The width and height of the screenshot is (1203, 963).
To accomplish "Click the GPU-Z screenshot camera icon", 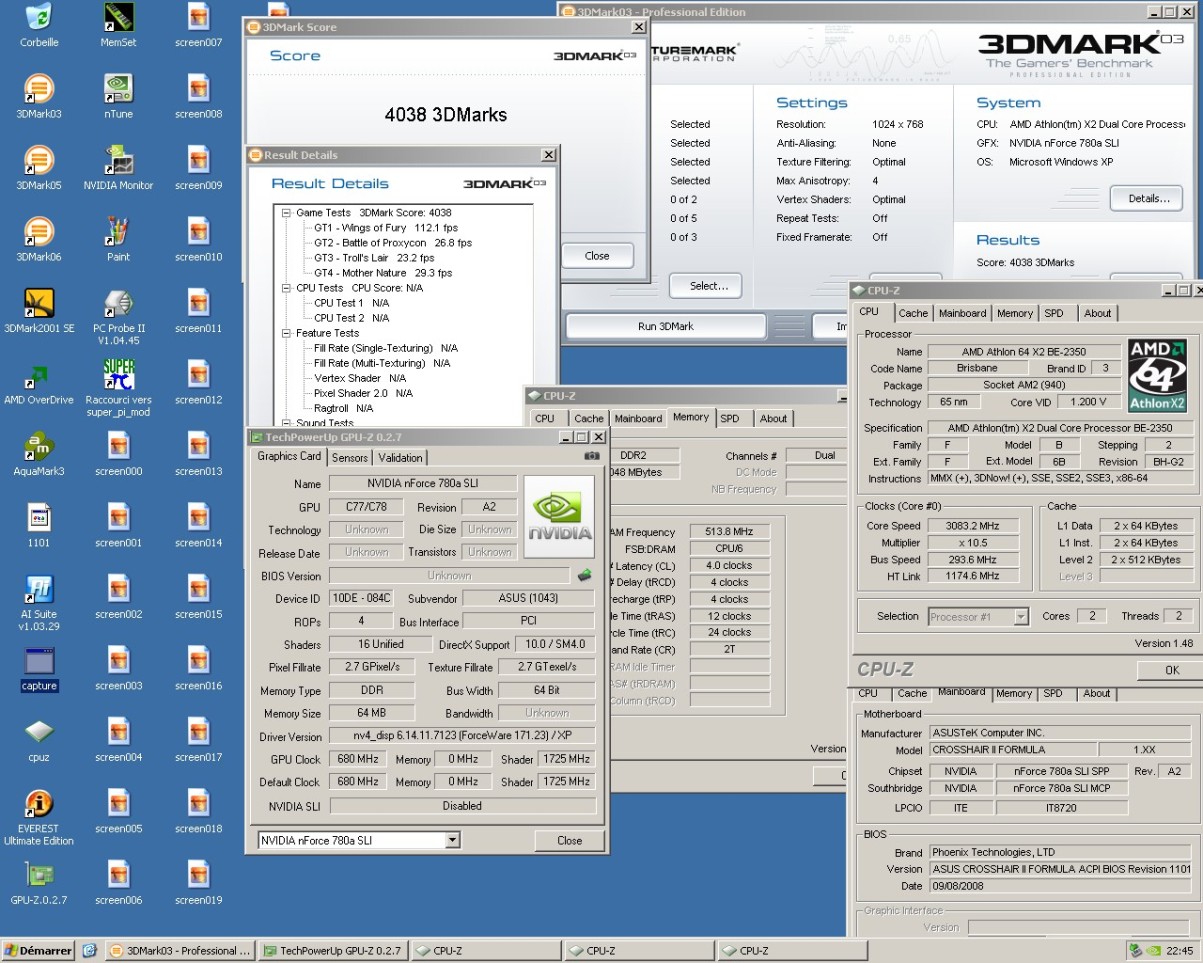I will 592,456.
